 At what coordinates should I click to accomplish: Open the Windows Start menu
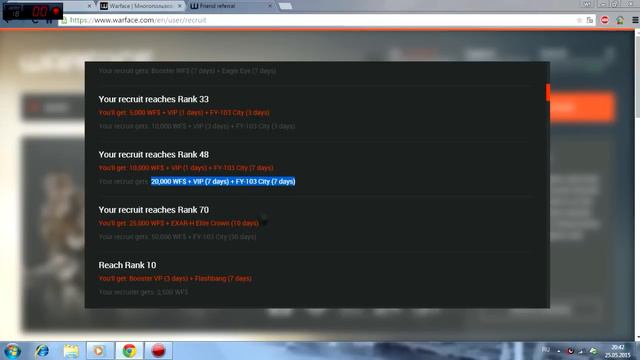(x=12, y=351)
